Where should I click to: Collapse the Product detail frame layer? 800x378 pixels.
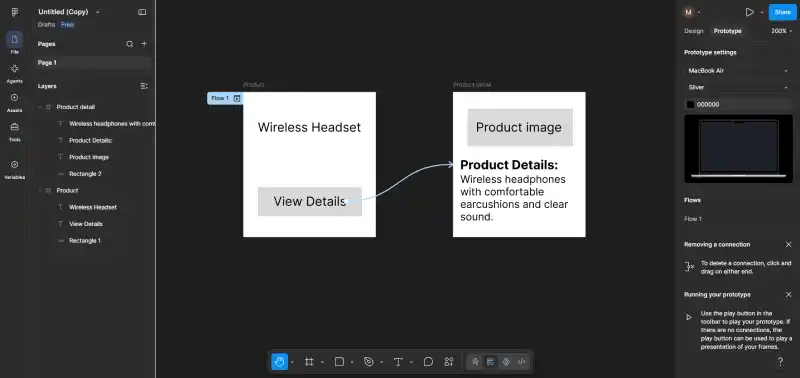point(40,107)
